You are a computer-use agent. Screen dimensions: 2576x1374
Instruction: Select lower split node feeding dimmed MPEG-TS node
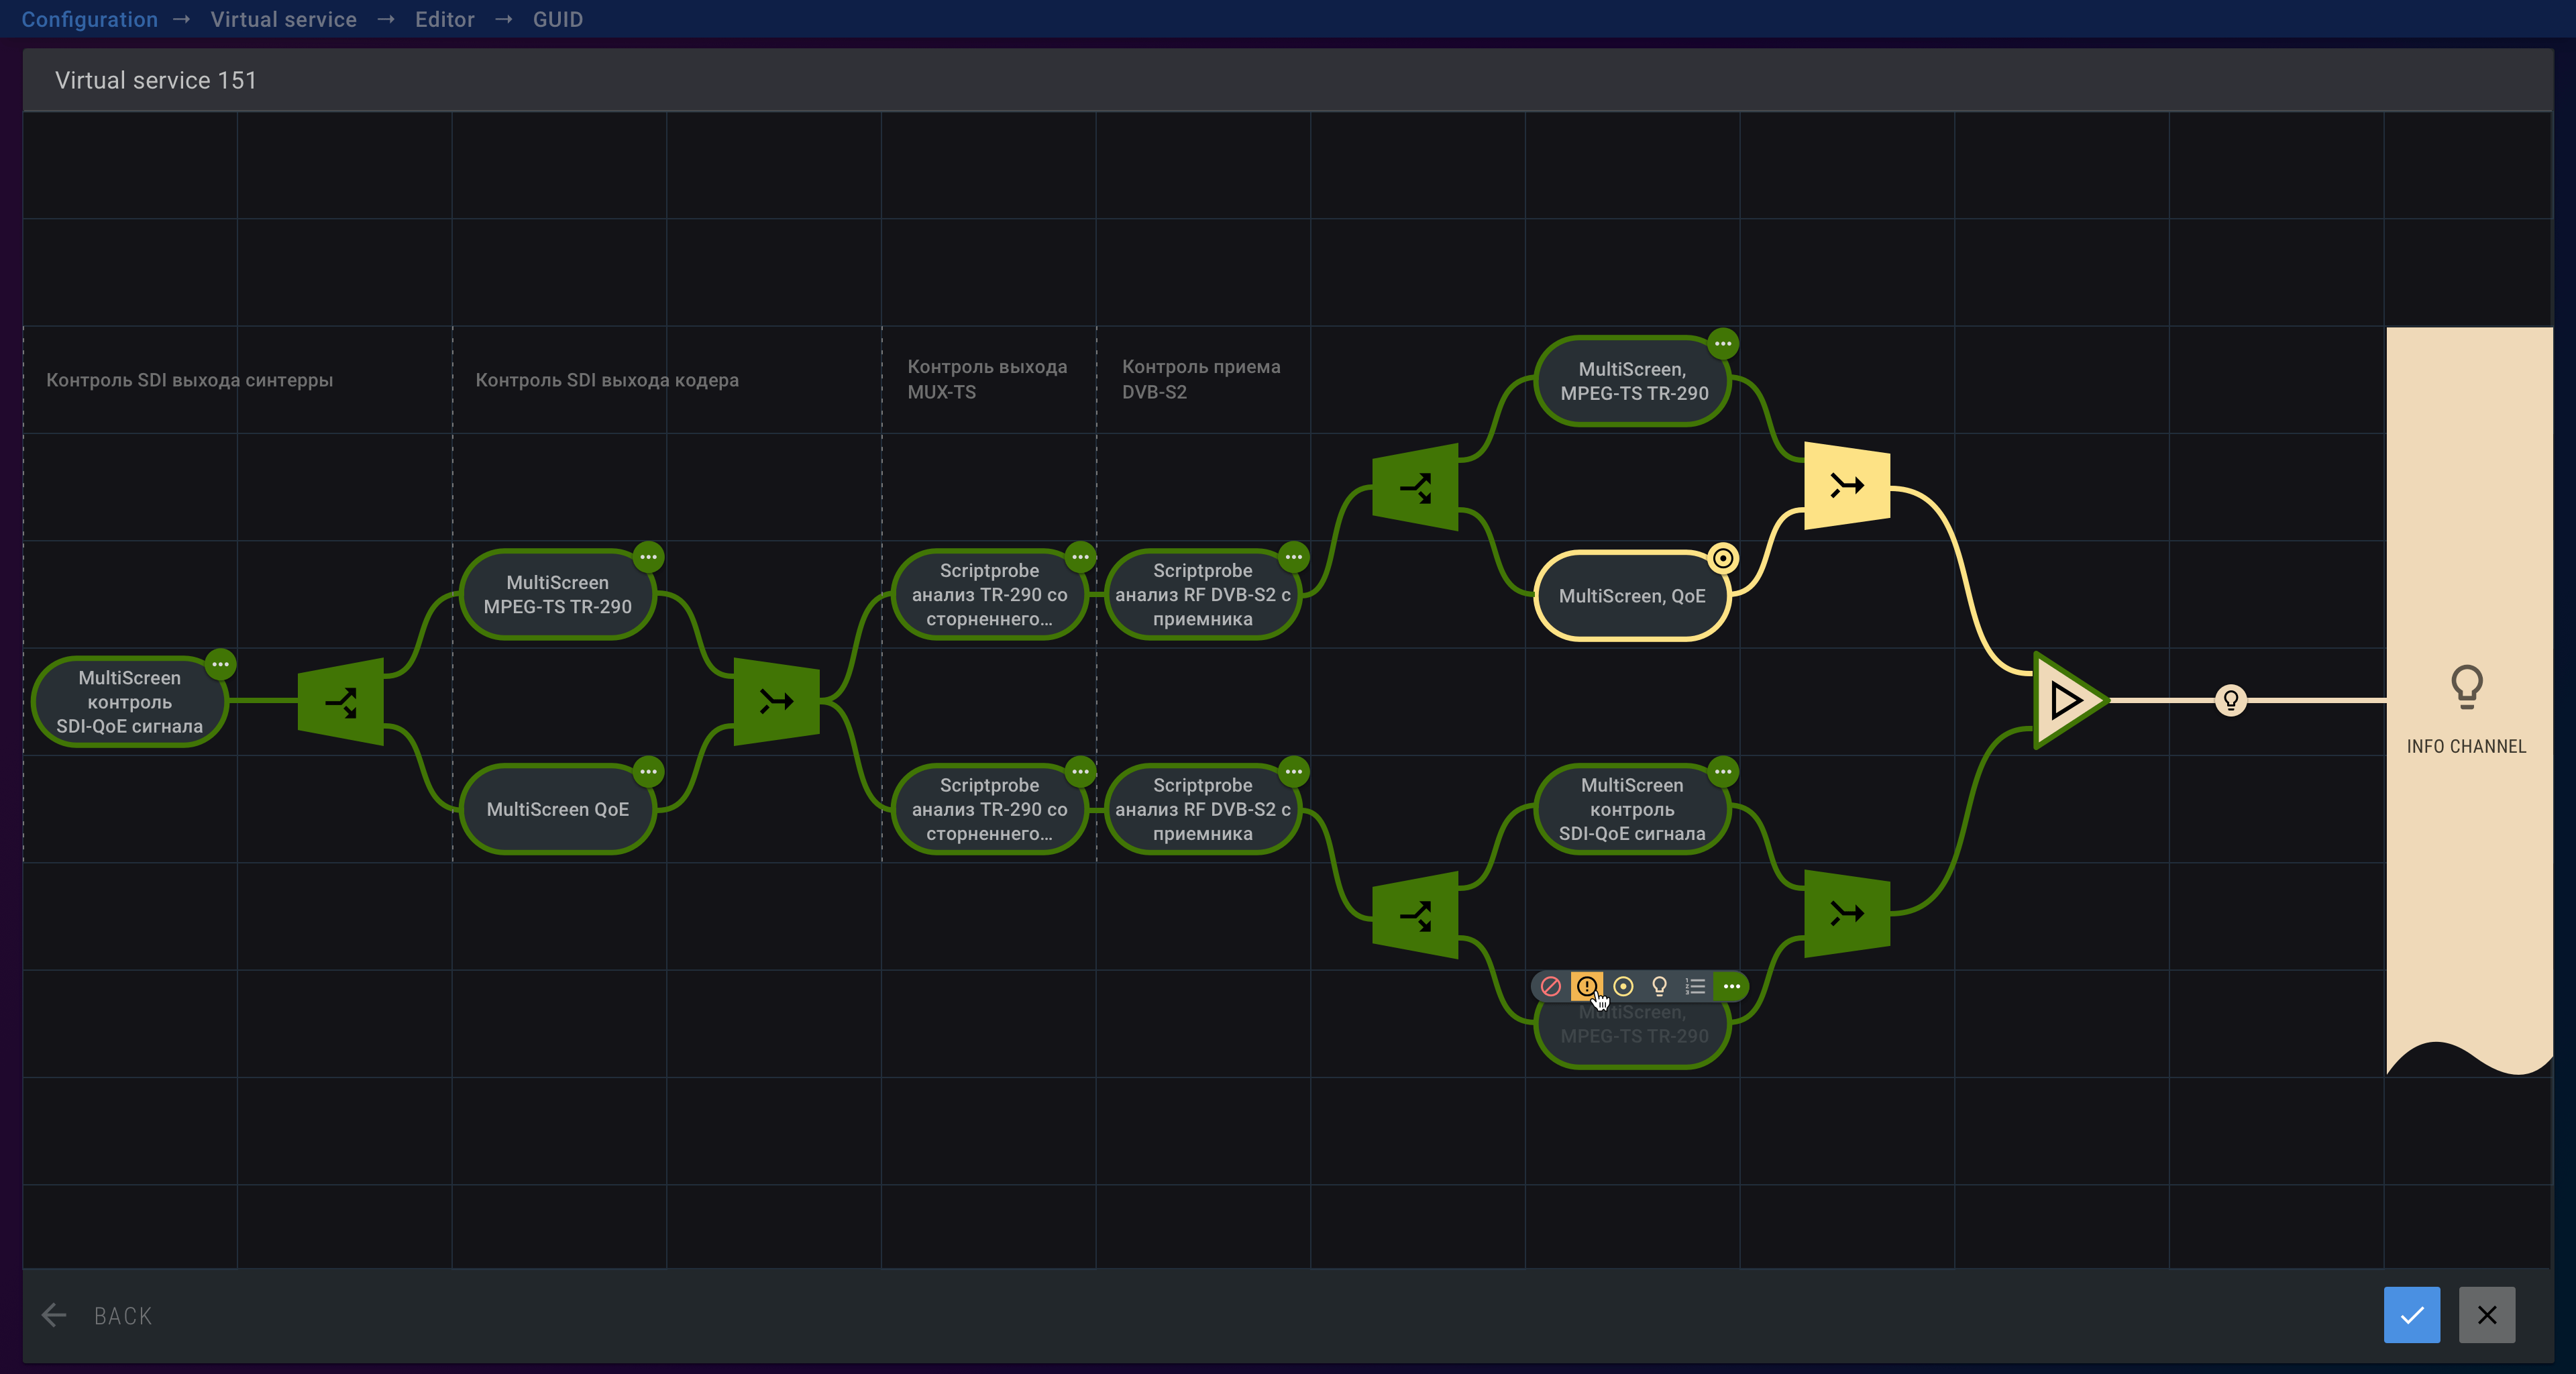pos(1415,915)
